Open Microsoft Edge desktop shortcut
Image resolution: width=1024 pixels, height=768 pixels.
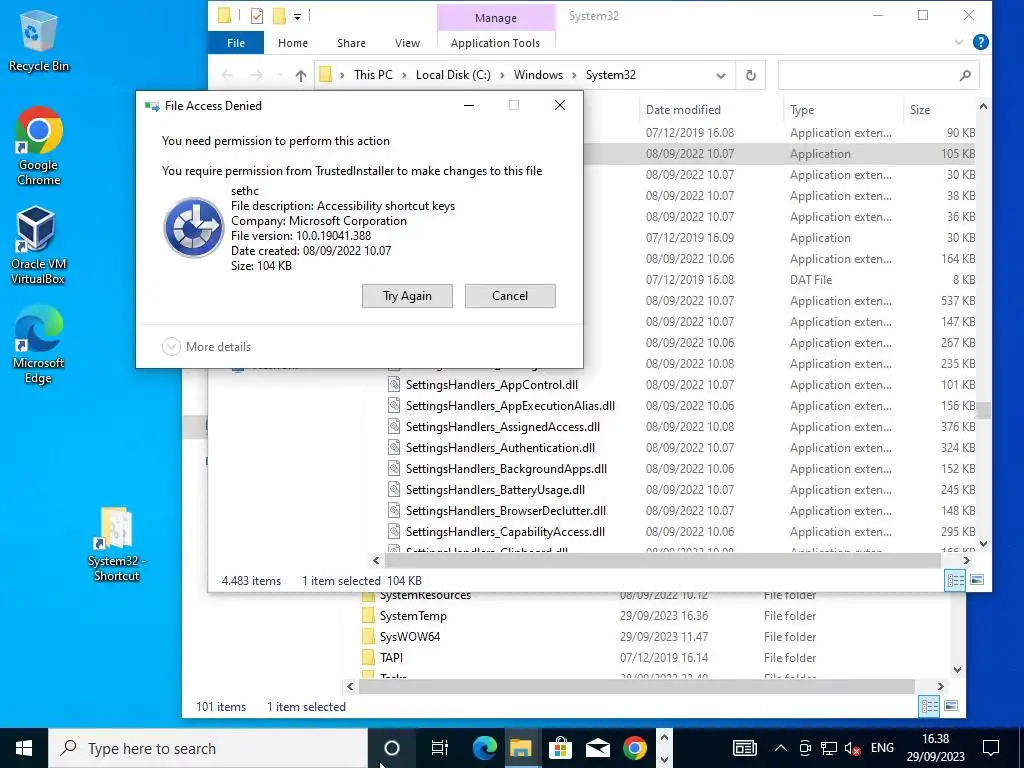pos(38,344)
